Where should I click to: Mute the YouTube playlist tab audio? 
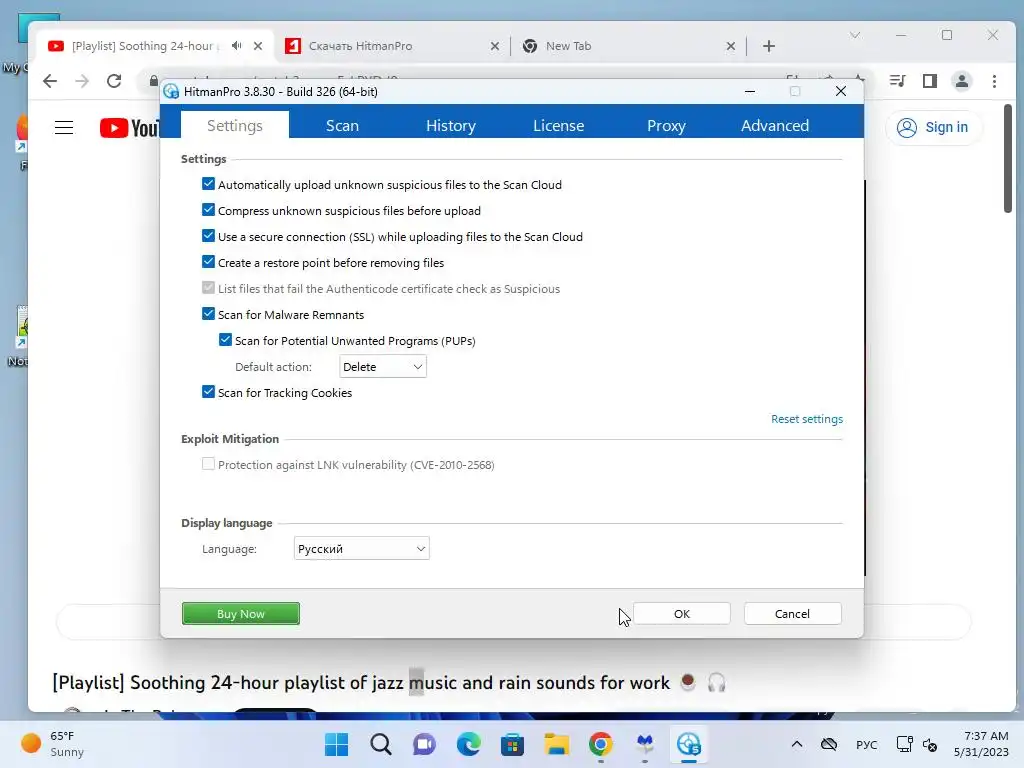pos(236,46)
